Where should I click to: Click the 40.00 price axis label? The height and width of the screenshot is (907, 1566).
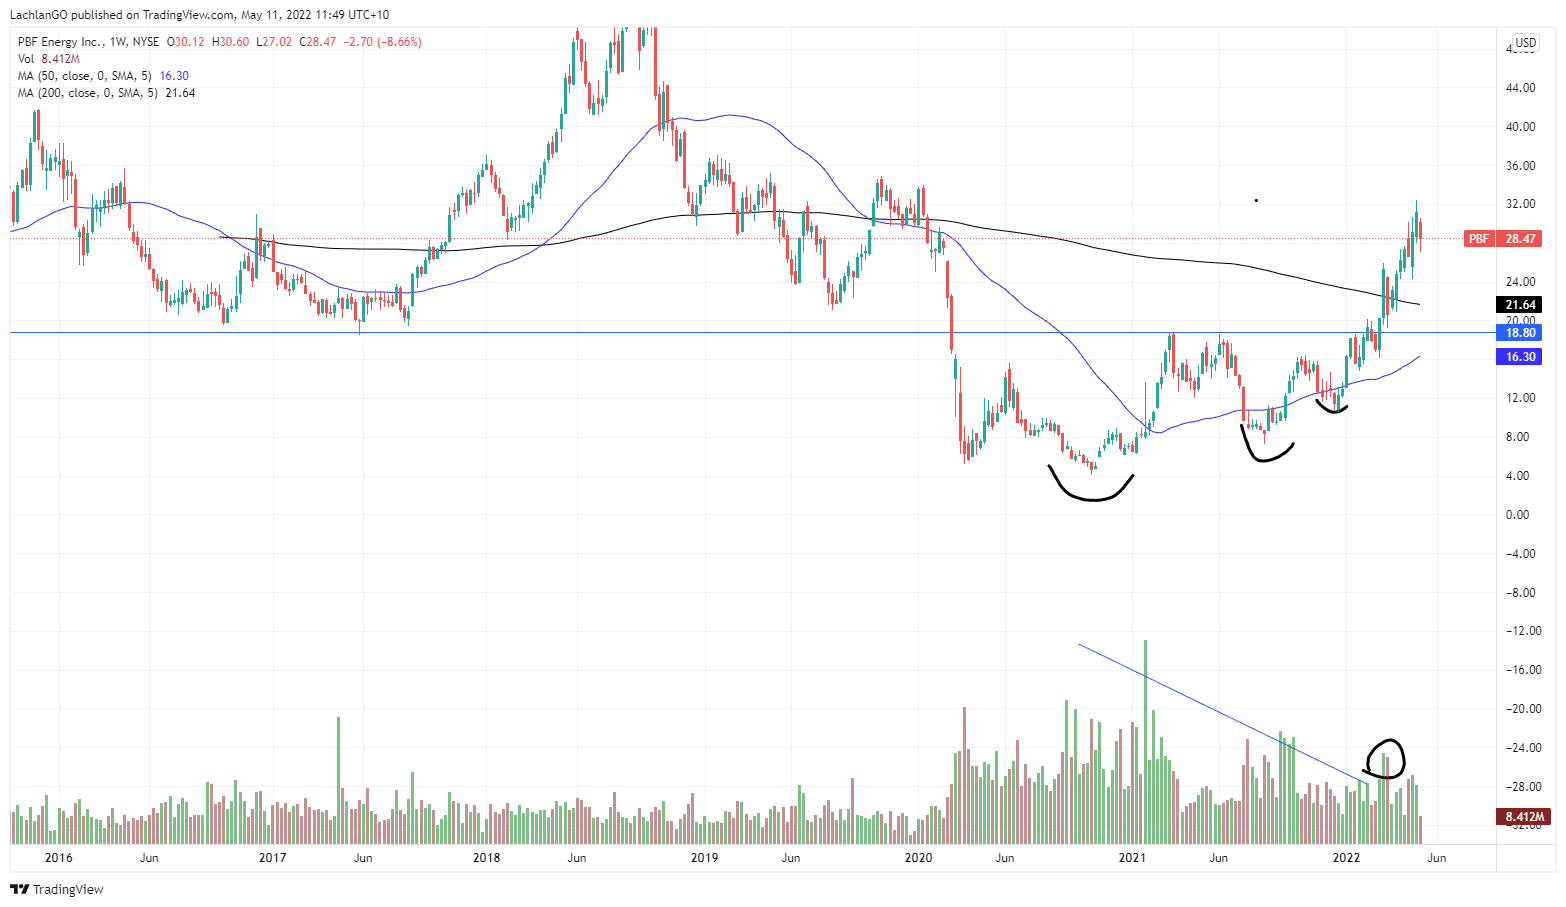(x=1520, y=127)
